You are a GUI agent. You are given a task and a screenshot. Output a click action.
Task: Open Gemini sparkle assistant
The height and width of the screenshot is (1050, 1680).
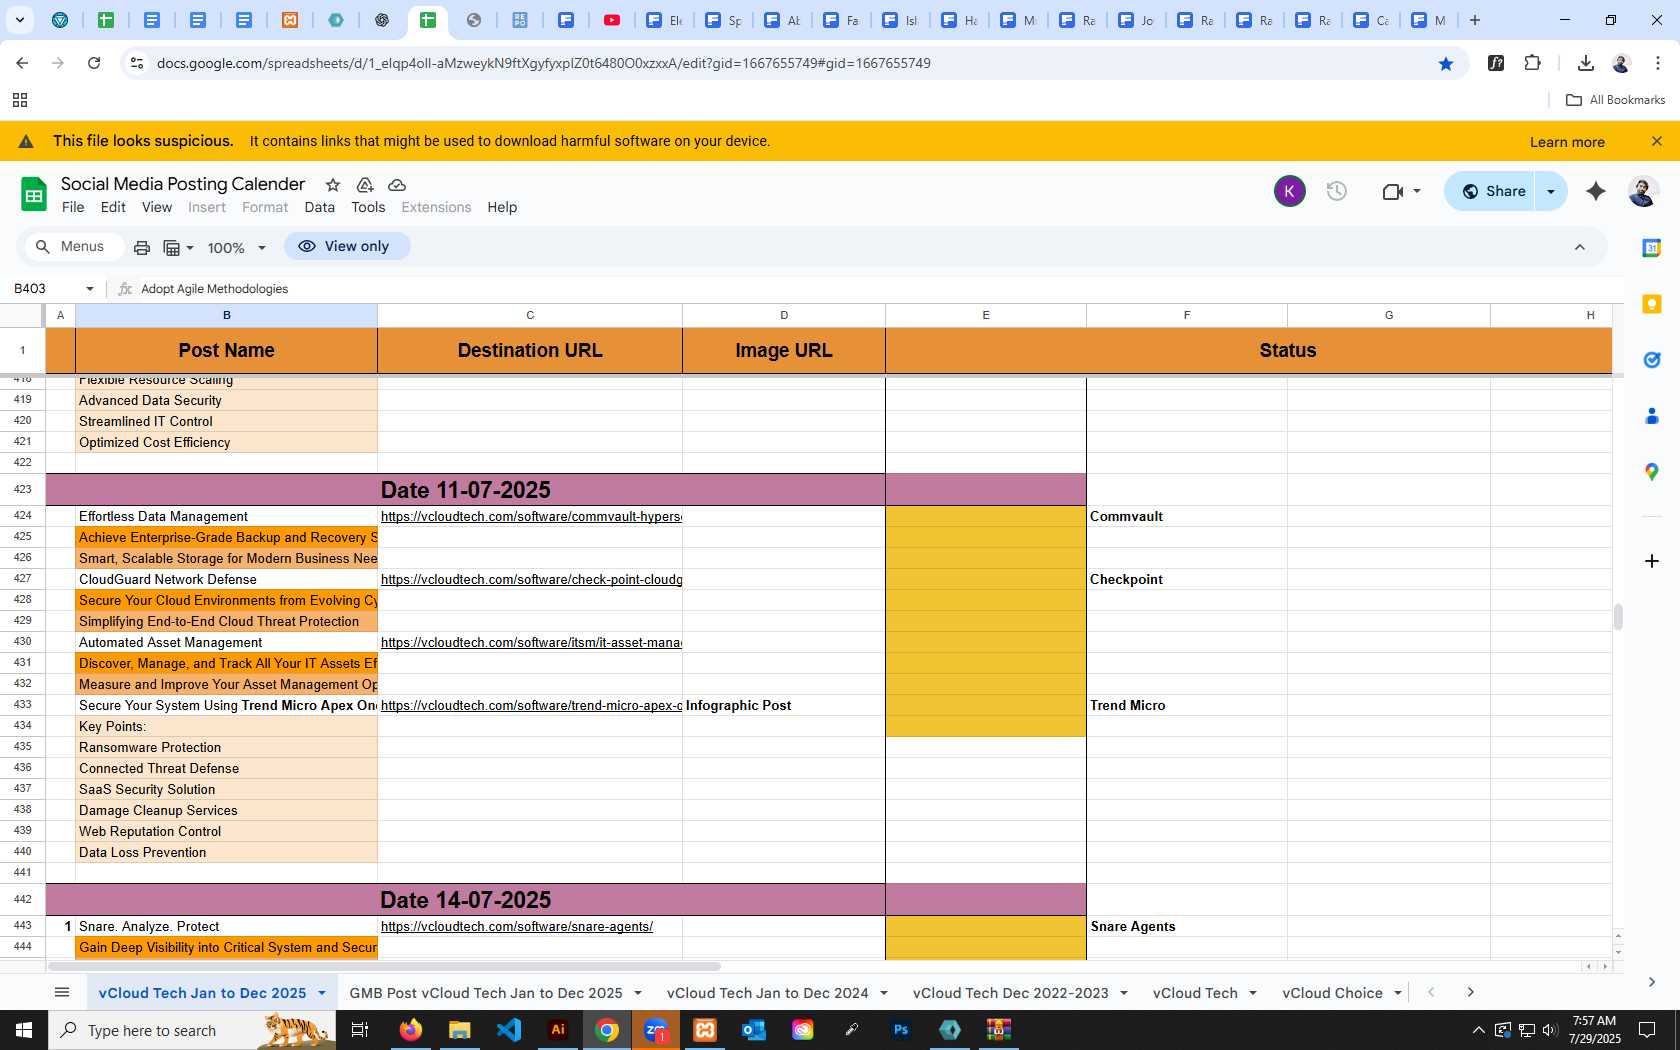point(1596,191)
